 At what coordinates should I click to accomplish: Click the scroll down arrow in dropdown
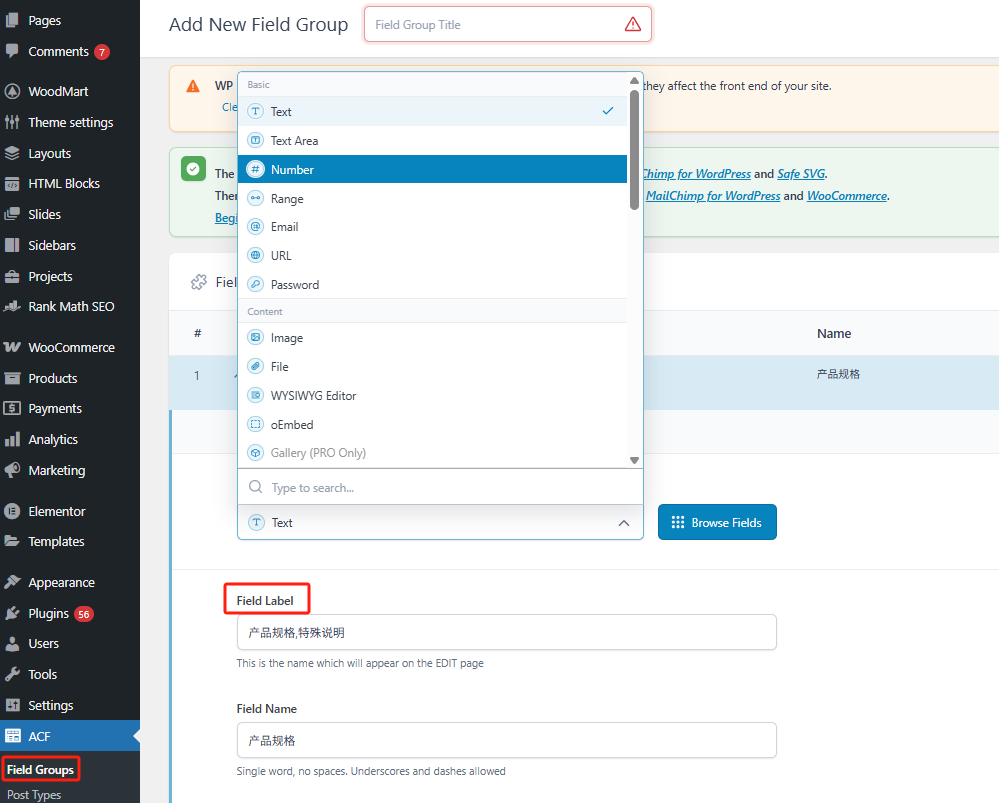click(634, 460)
